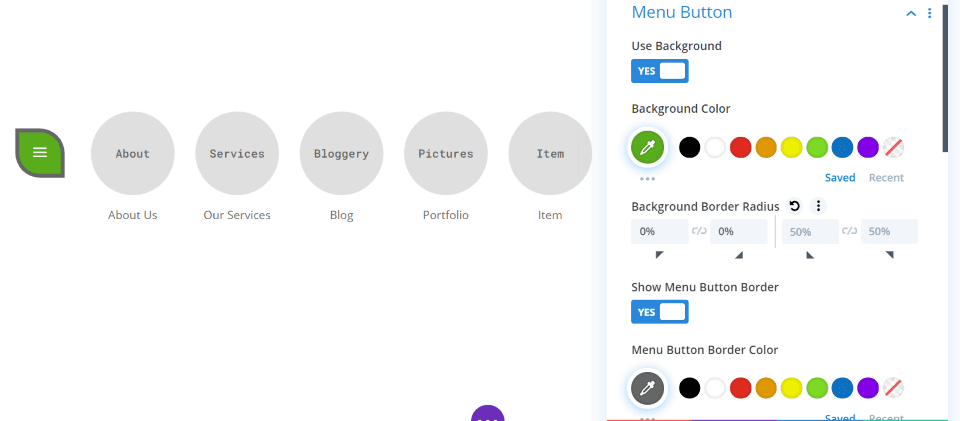Choose yellow swatch under Border Color
Viewport: 960px width, 421px height.
[792, 388]
